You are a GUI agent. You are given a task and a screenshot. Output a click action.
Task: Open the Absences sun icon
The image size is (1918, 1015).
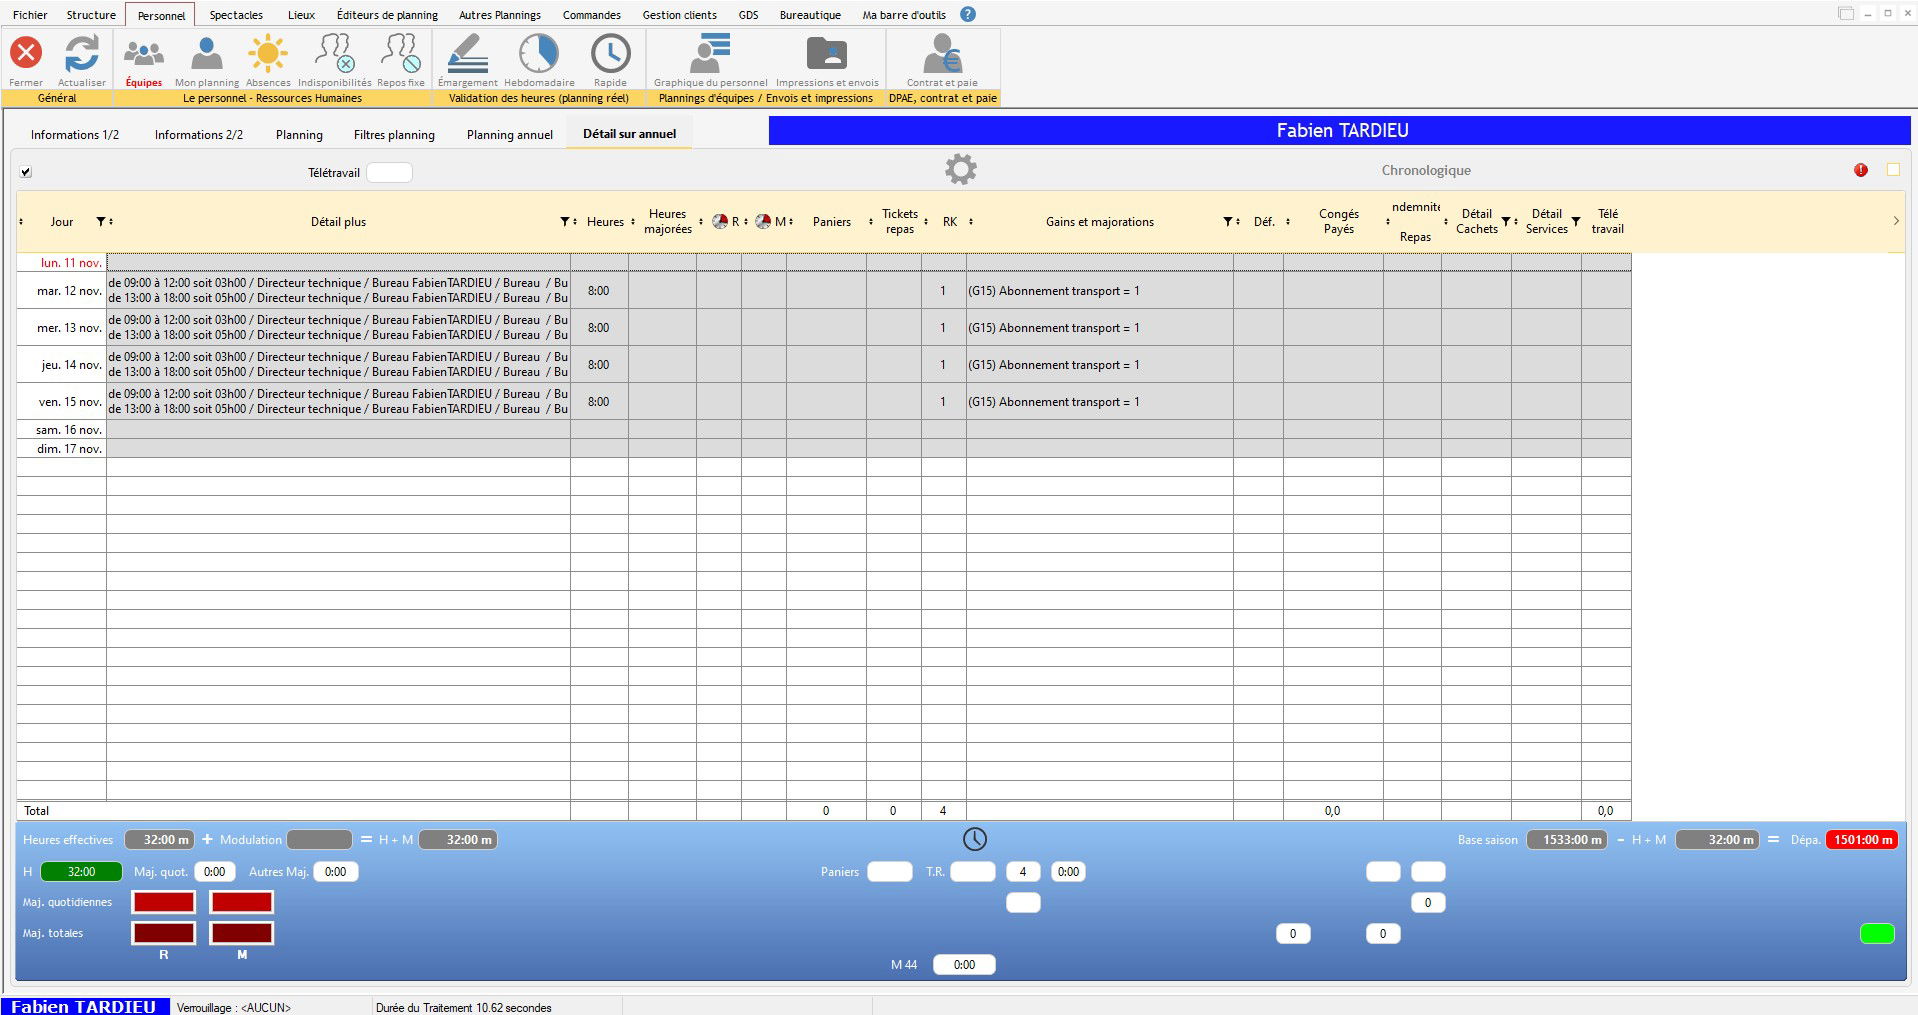(268, 54)
